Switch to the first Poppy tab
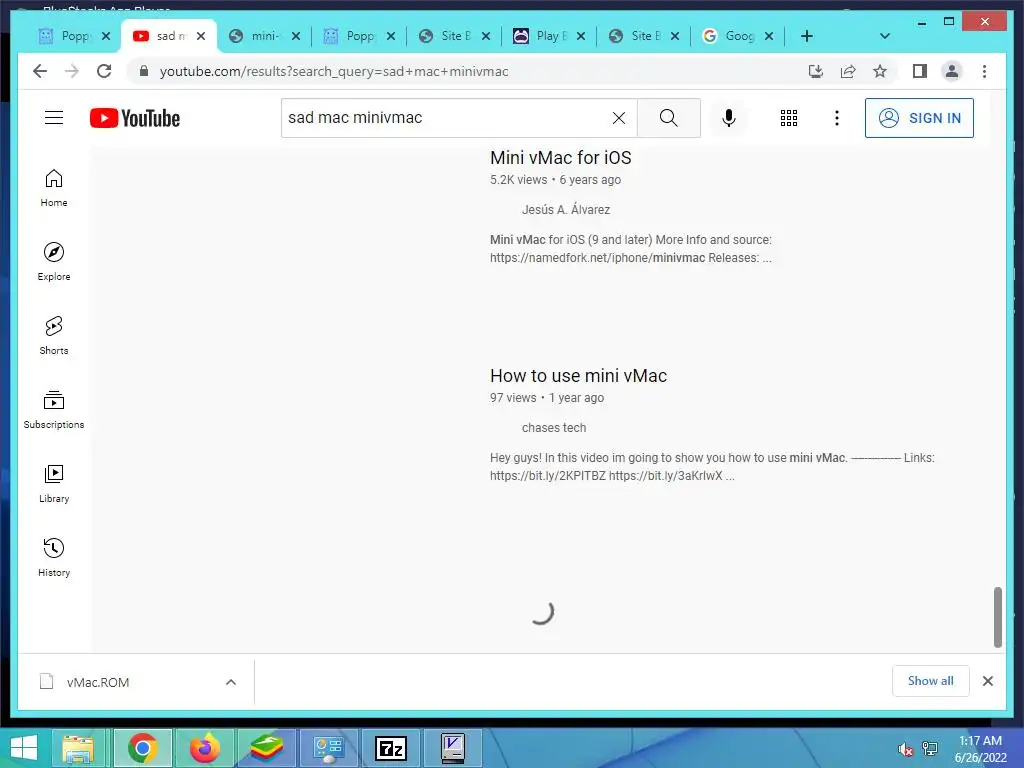Screen dimensions: 1024x768 point(67,36)
